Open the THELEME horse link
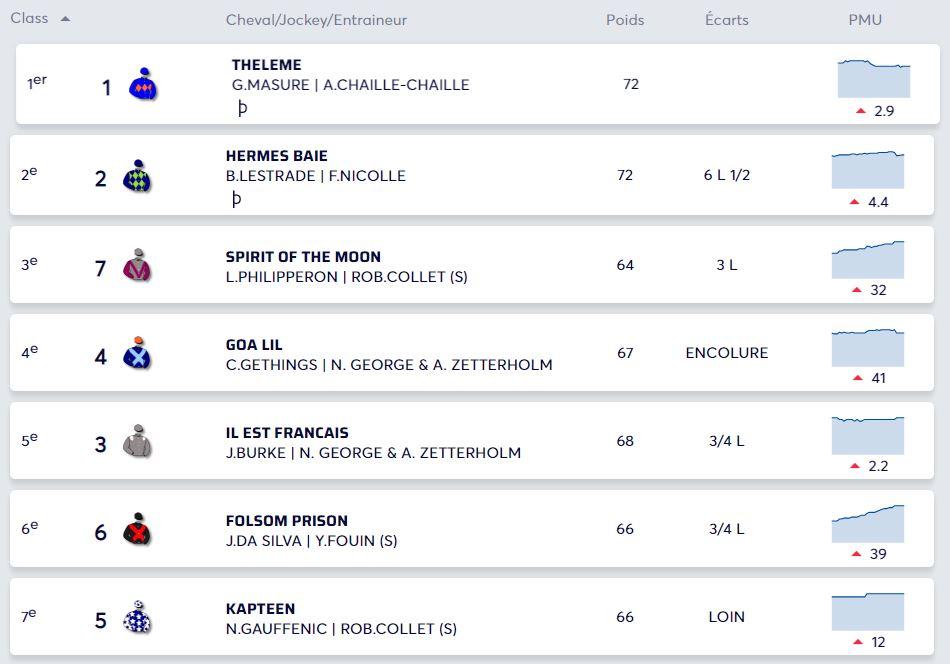The height and width of the screenshot is (664, 950). click(x=266, y=65)
